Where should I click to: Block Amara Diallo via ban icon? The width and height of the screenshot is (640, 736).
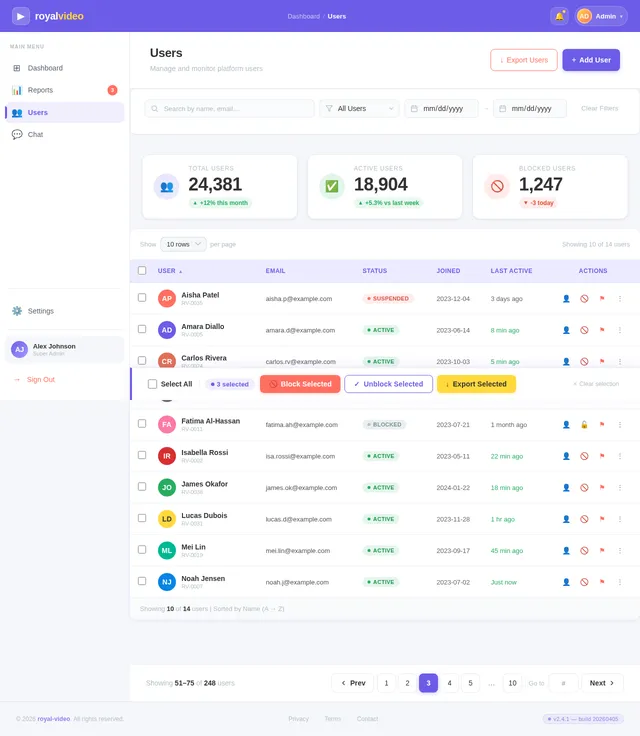(584, 330)
